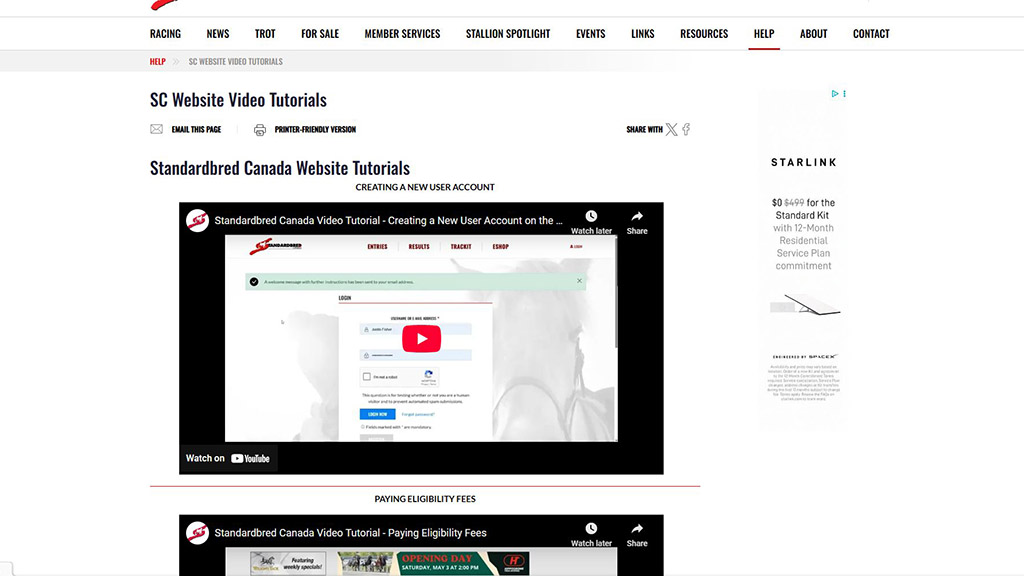Image resolution: width=1024 pixels, height=576 pixels.
Task: Click the Eligibility Fees video thumbnail preview
Action: pos(421,562)
